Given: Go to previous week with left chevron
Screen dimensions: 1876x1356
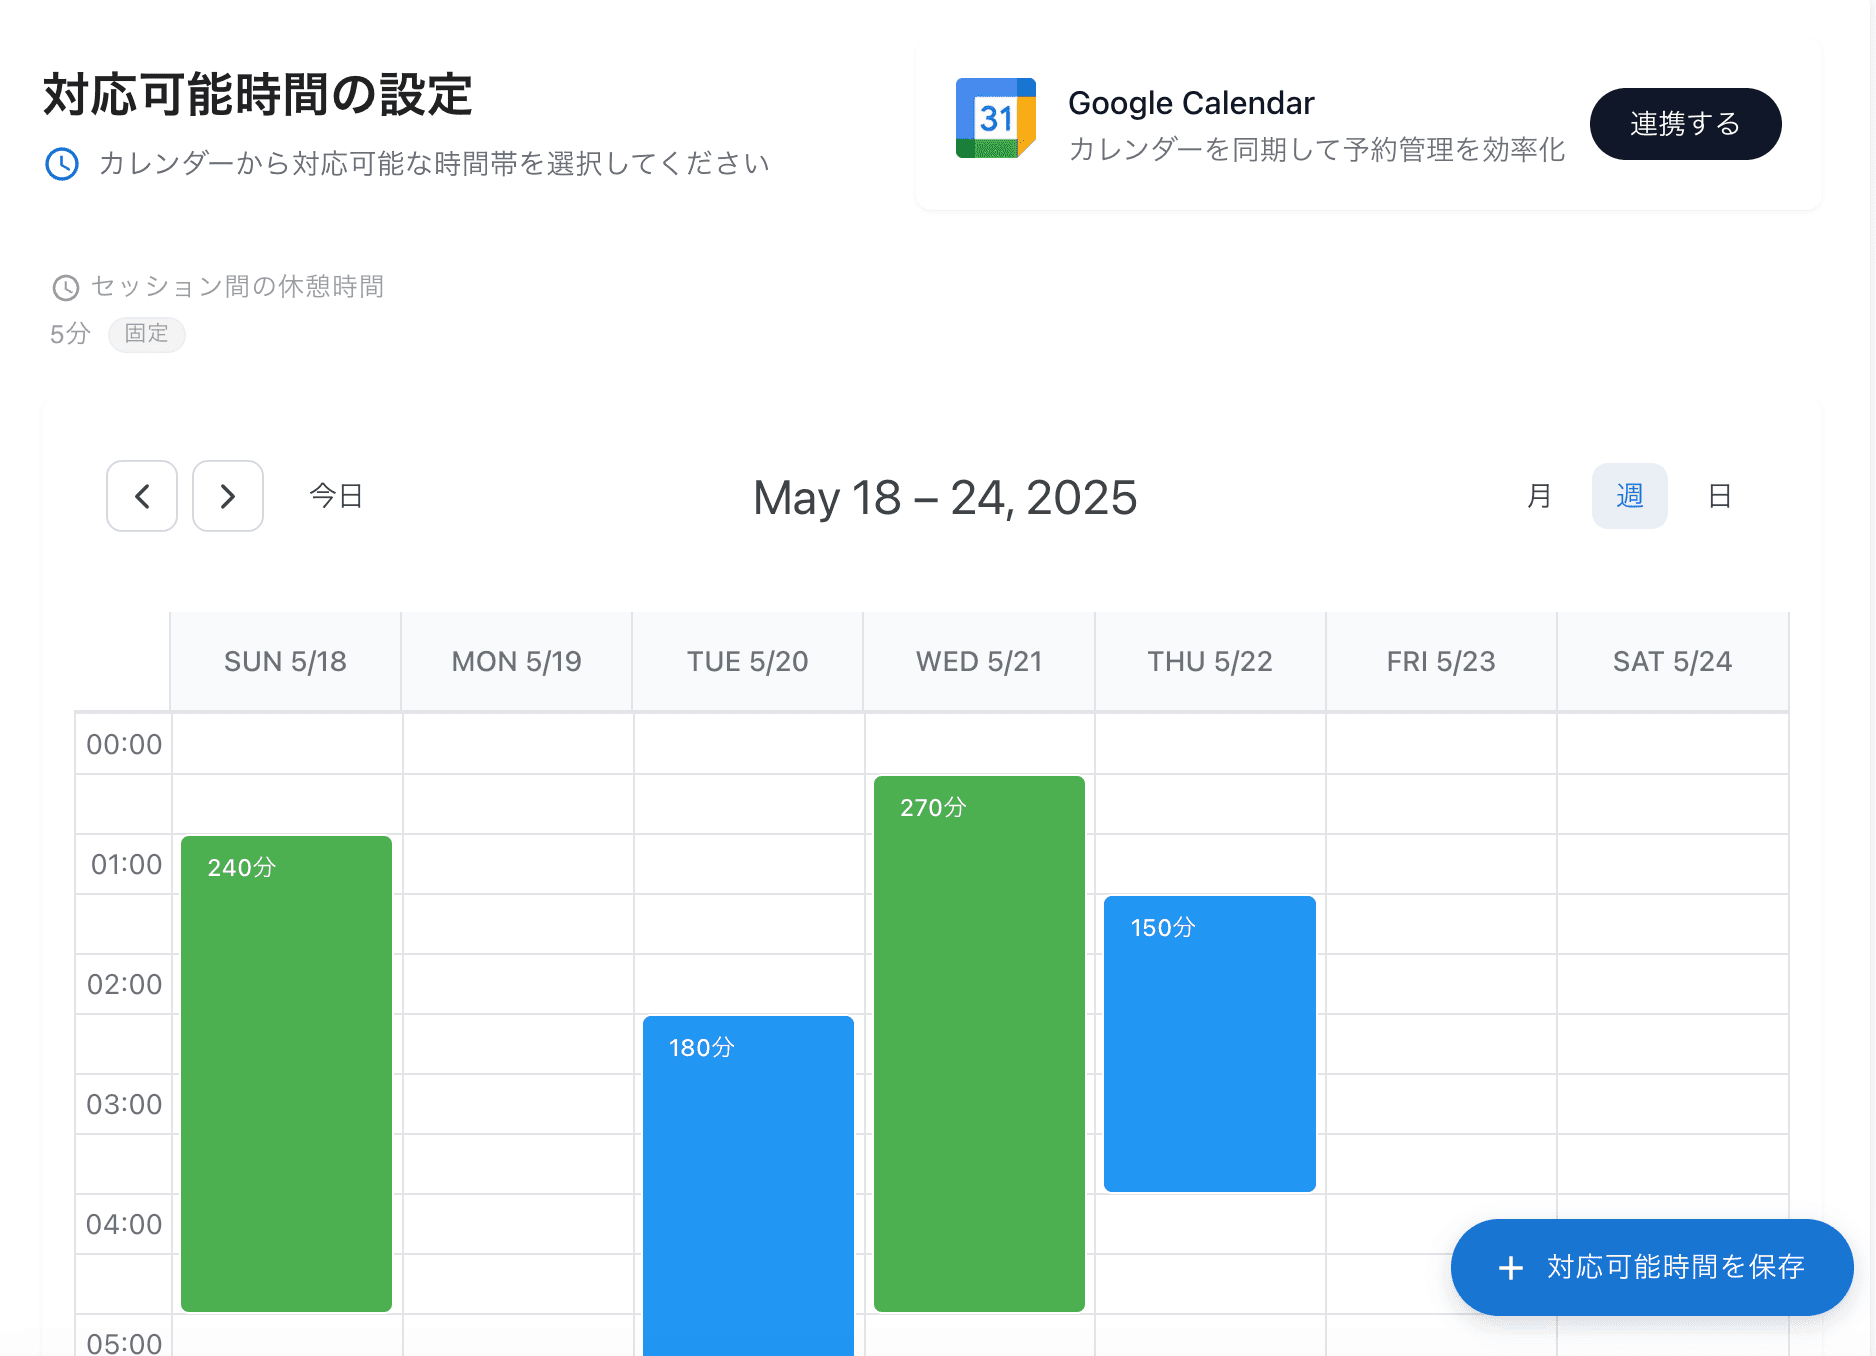Looking at the screenshot, I should point(142,496).
